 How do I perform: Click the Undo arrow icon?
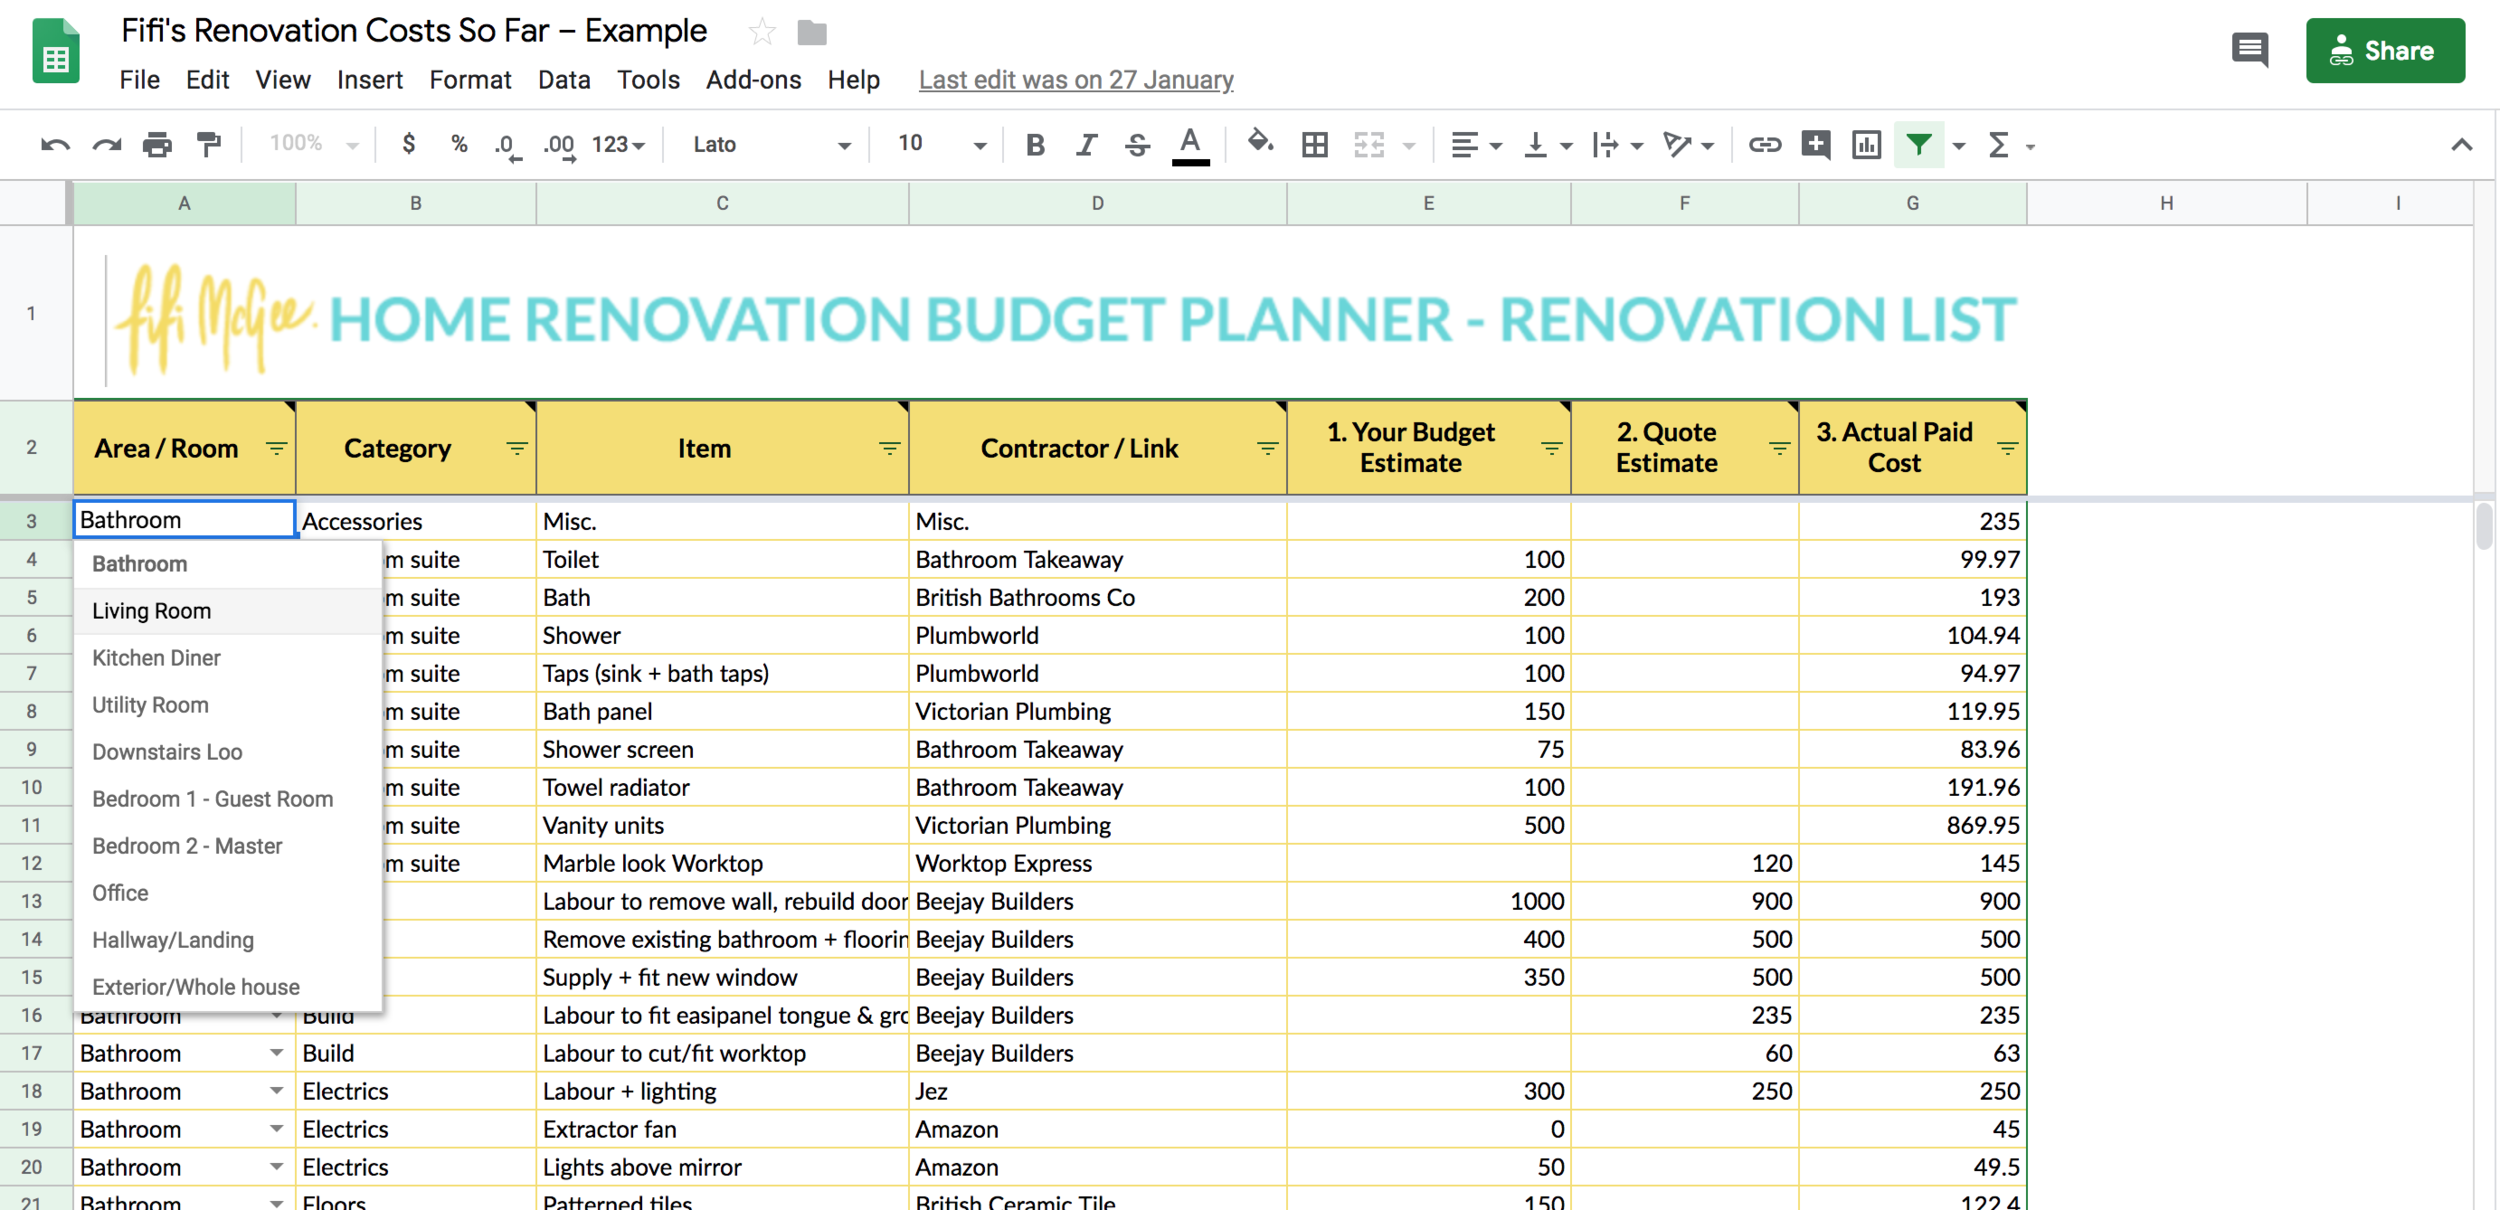click(55, 145)
